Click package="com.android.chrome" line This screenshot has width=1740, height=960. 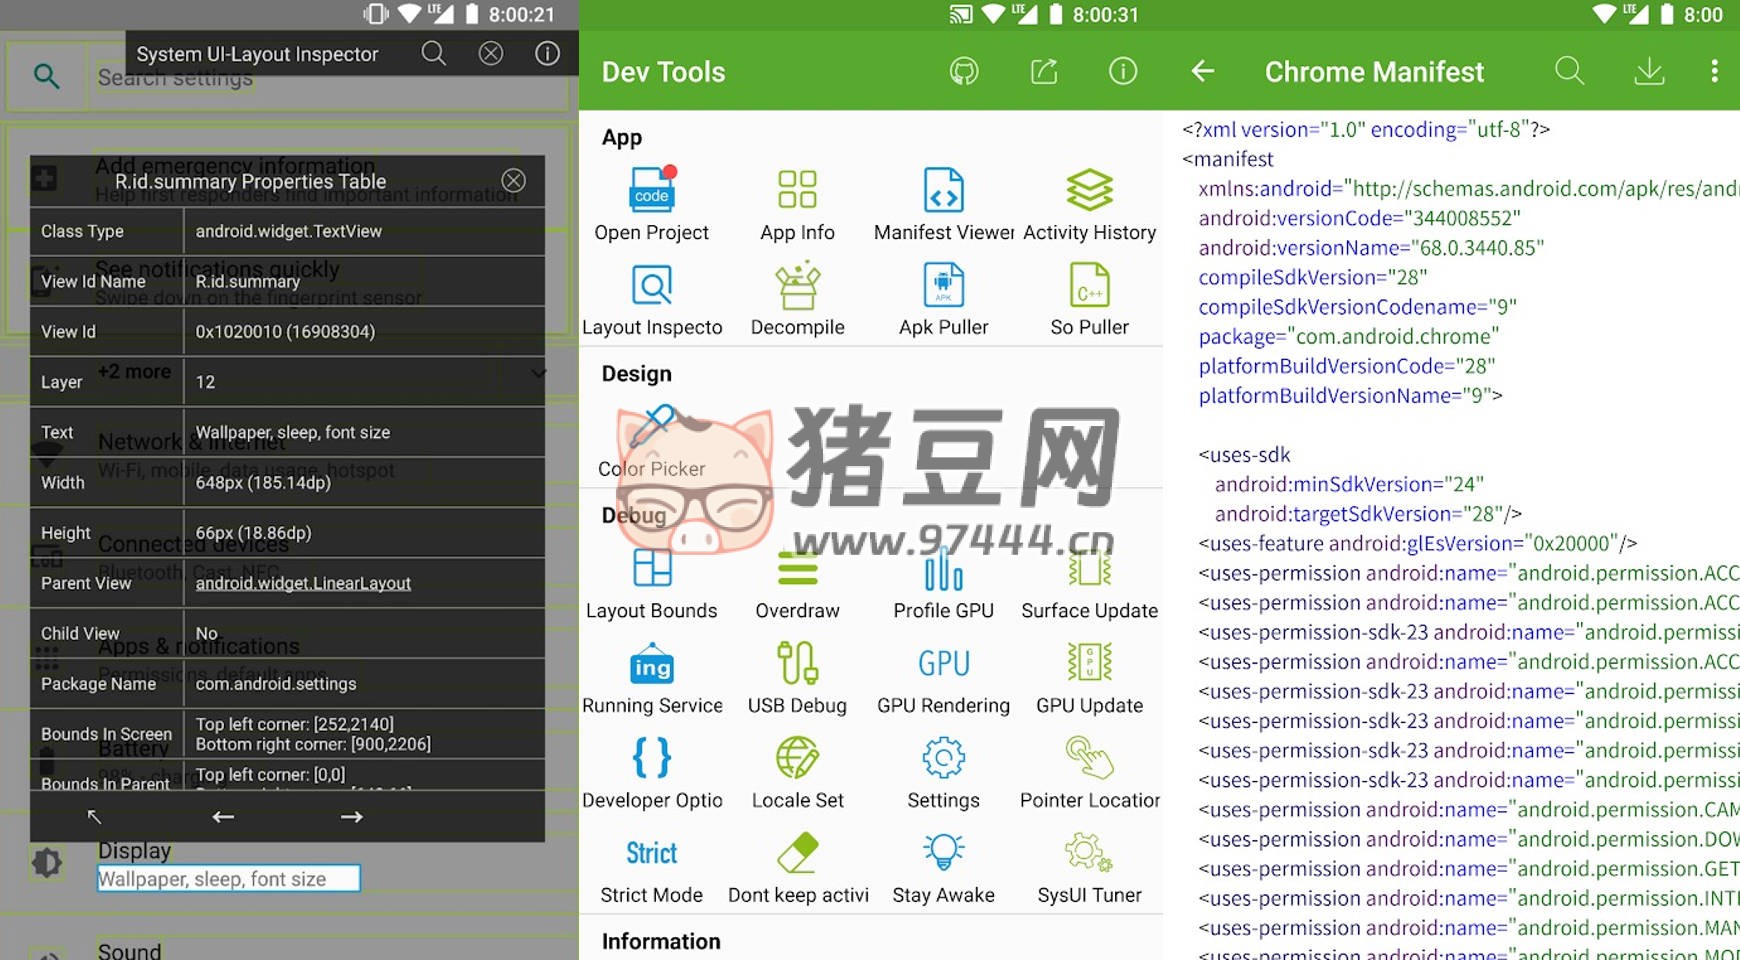pyautogui.click(x=1348, y=336)
